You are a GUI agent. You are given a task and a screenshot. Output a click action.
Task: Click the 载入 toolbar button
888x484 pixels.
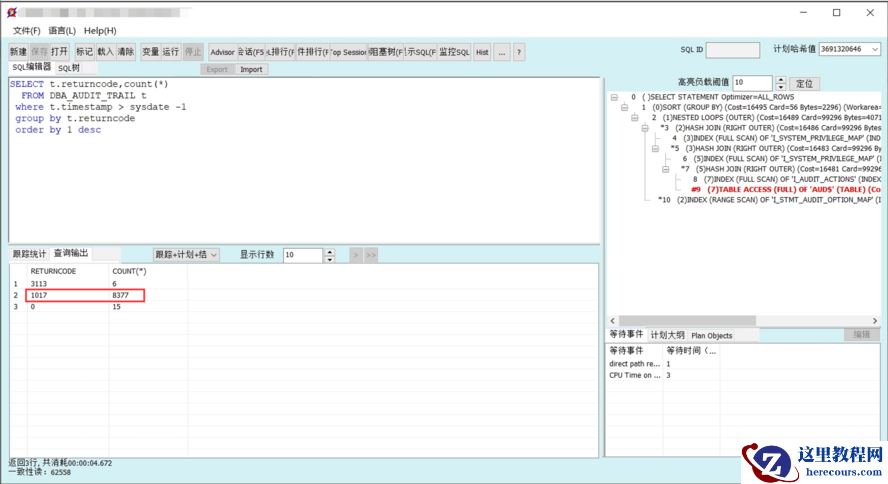pyautogui.click(x=105, y=52)
